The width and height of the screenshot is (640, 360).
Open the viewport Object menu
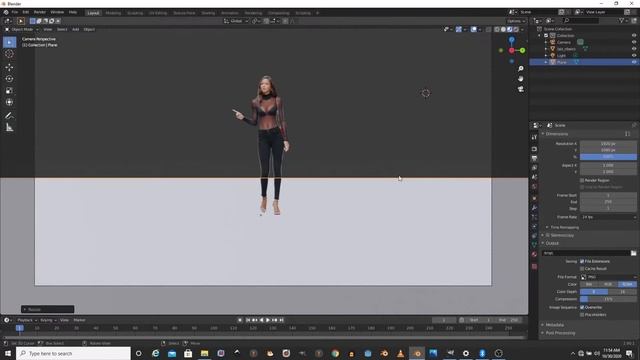89,29
